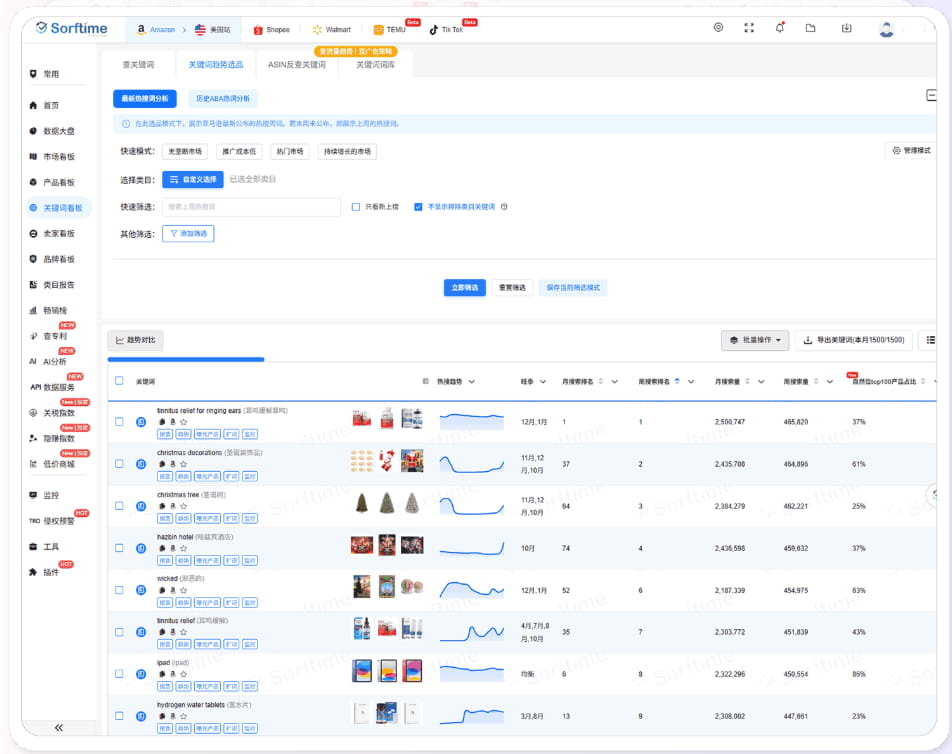Click the fullscreen expand icon in the top bar
This screenshot has width=952, height=754.
point(749,28)
